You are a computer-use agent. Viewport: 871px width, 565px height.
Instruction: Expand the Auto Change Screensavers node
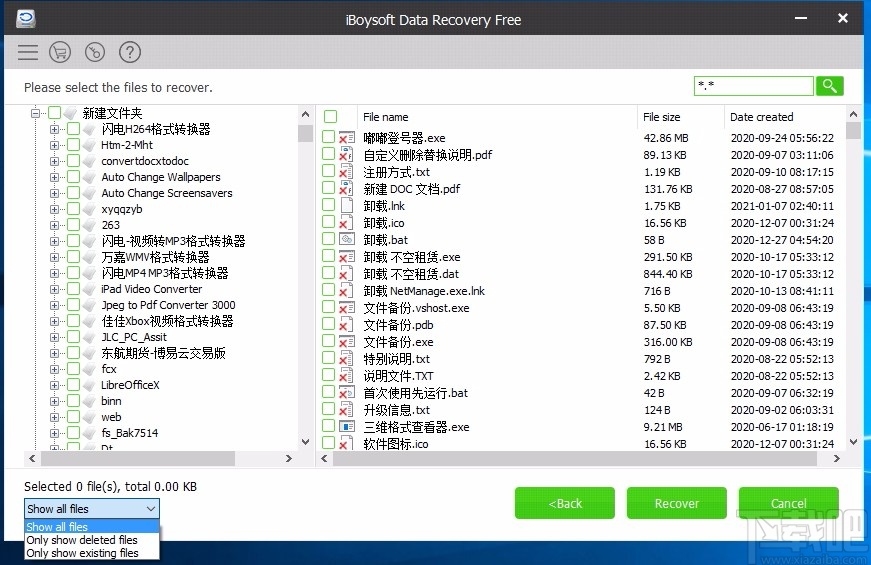click(x=54, y=193)
